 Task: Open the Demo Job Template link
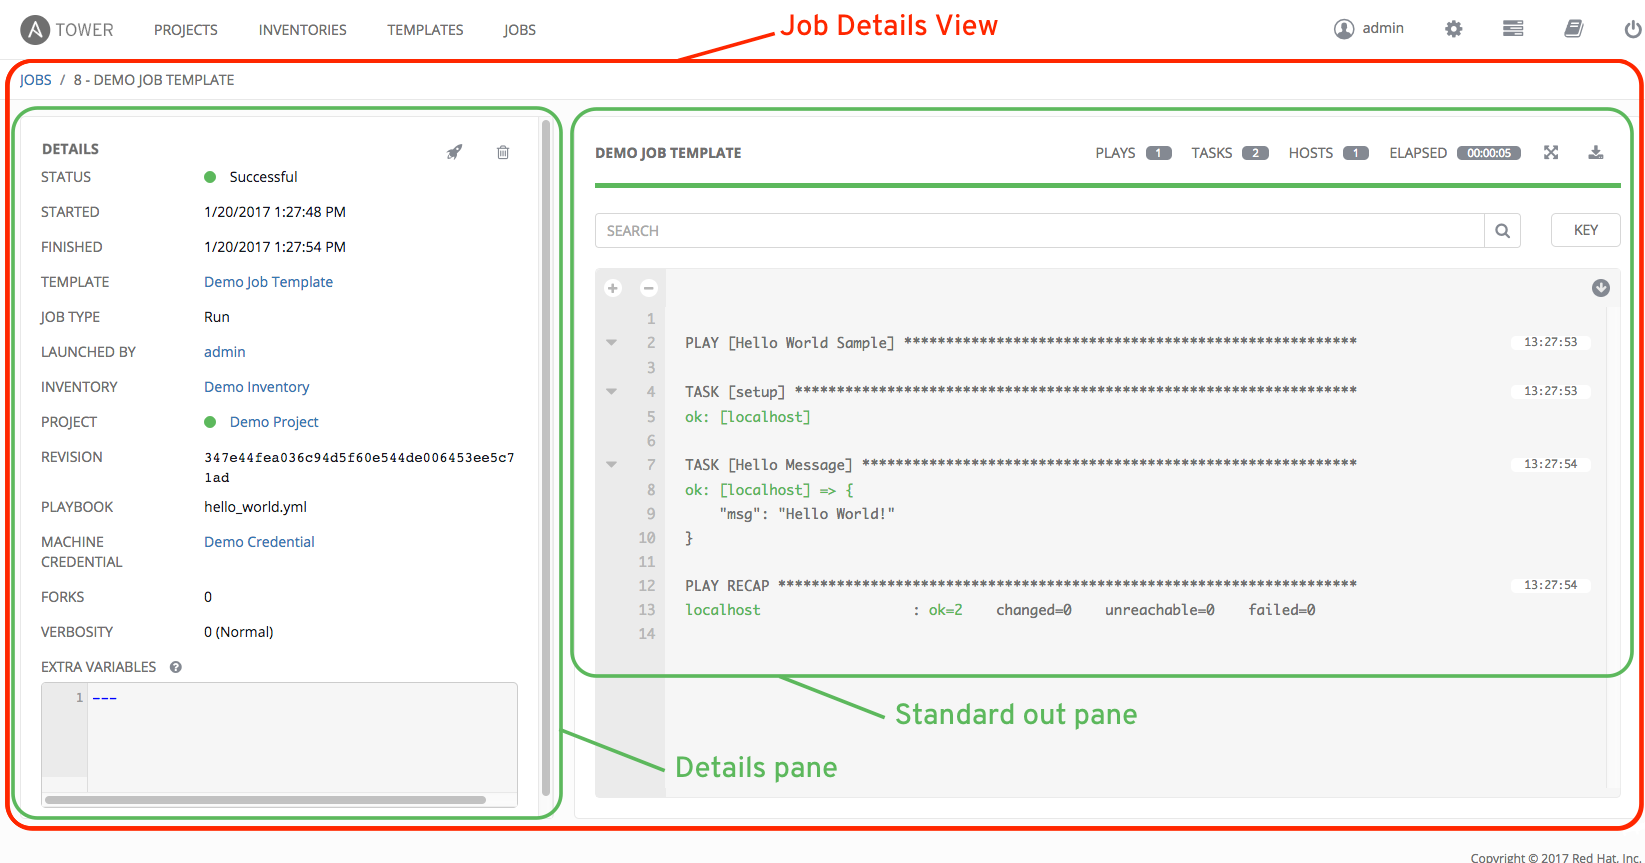268,282
